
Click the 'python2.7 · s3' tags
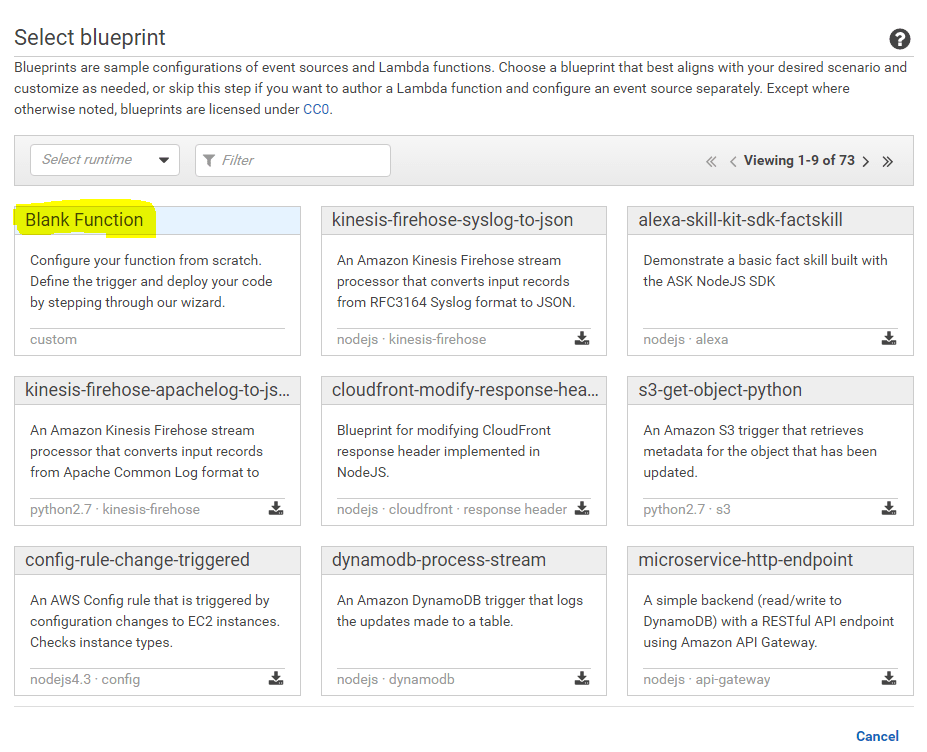pyautogui.click(x=687, y=510)
